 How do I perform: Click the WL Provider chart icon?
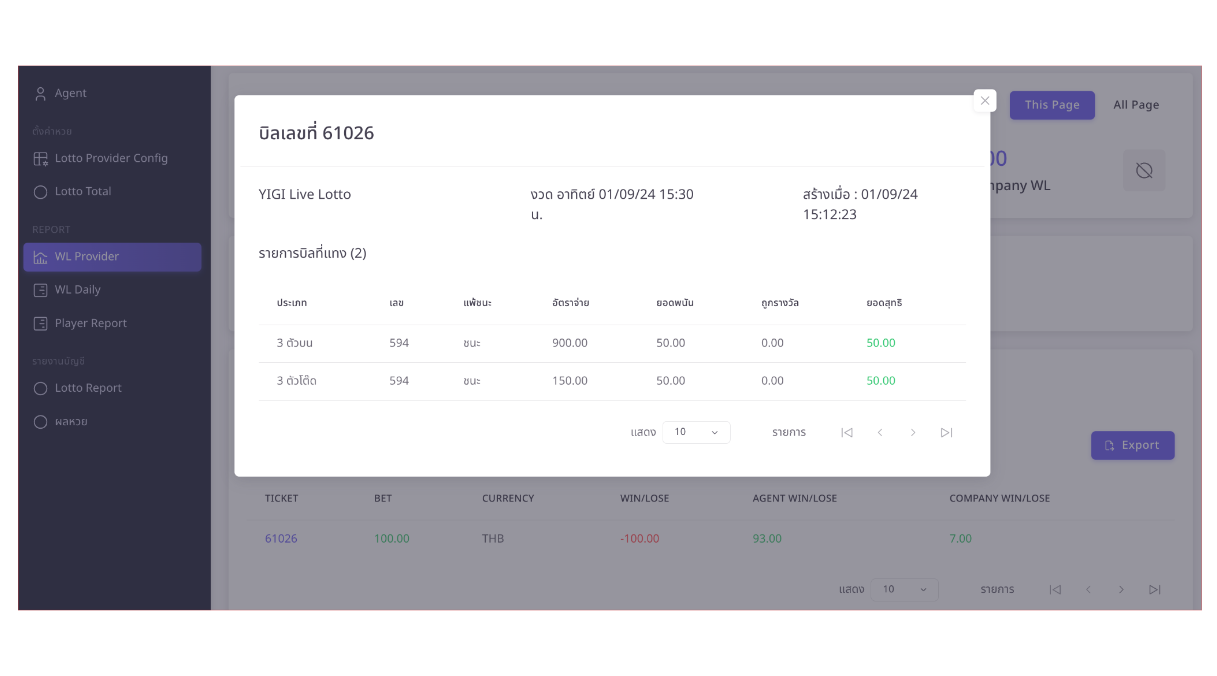[x=41, y=257]
